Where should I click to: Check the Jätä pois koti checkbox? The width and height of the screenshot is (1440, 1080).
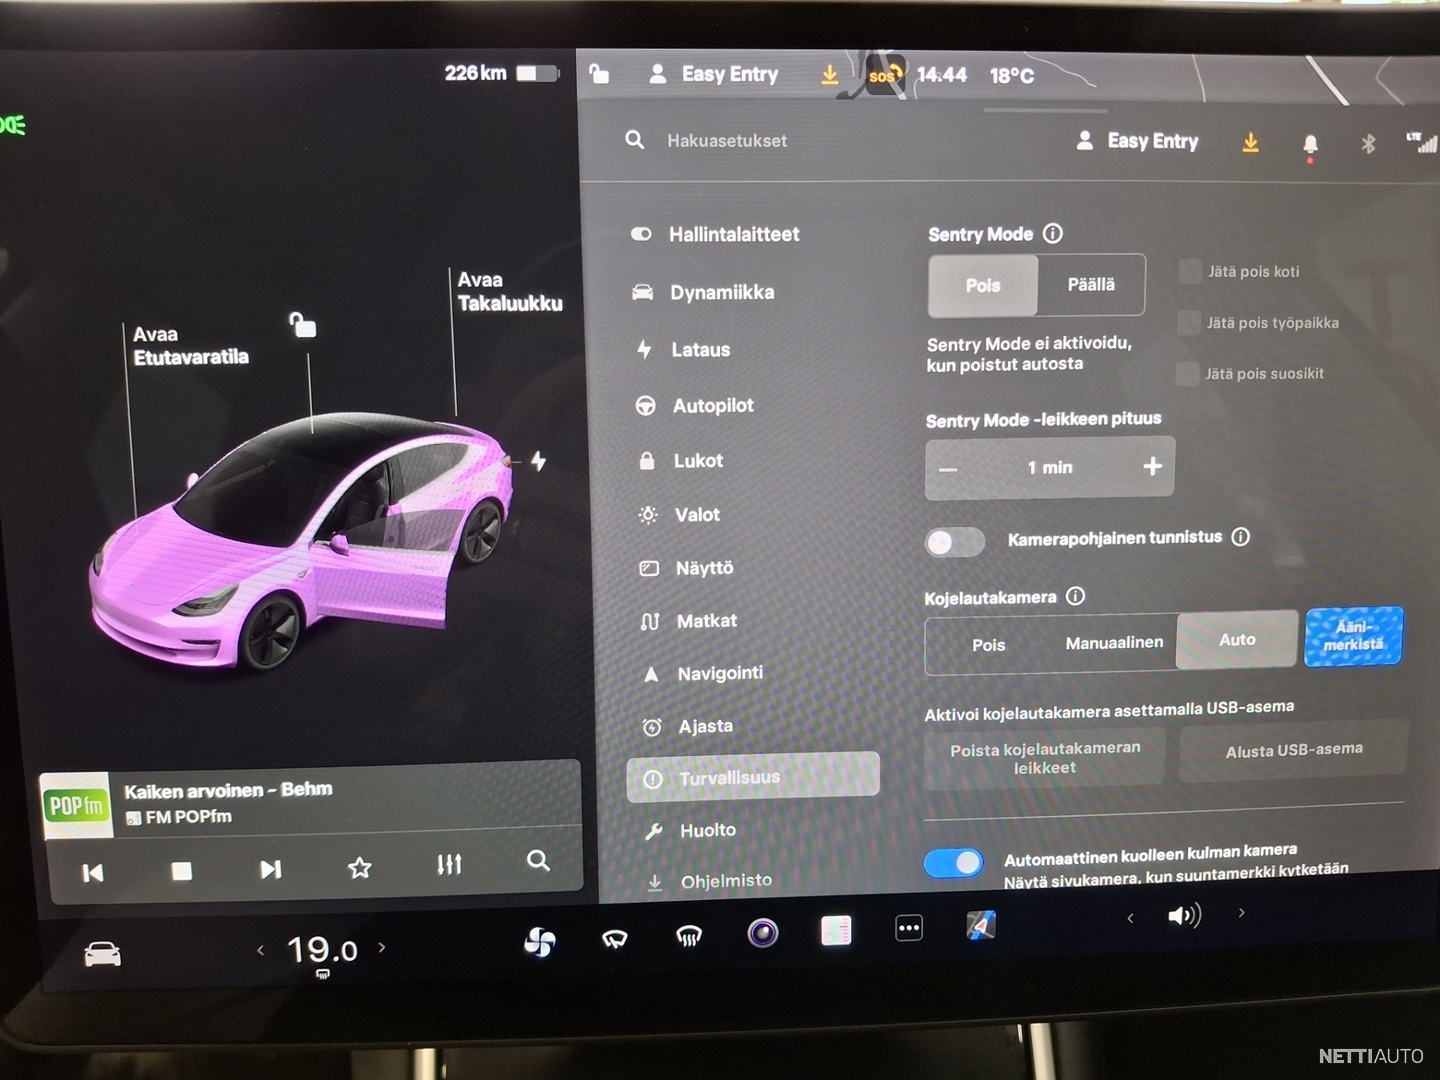[1190, 271]
